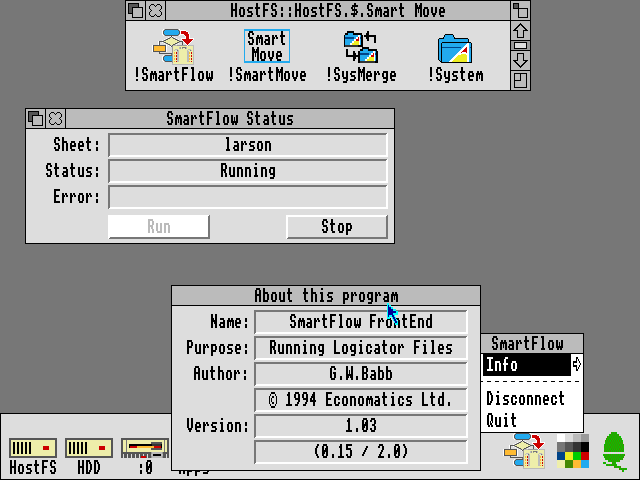Close the SmartFlow Status window
Viewport: 640px width, 480px height.
click(56, 119)
